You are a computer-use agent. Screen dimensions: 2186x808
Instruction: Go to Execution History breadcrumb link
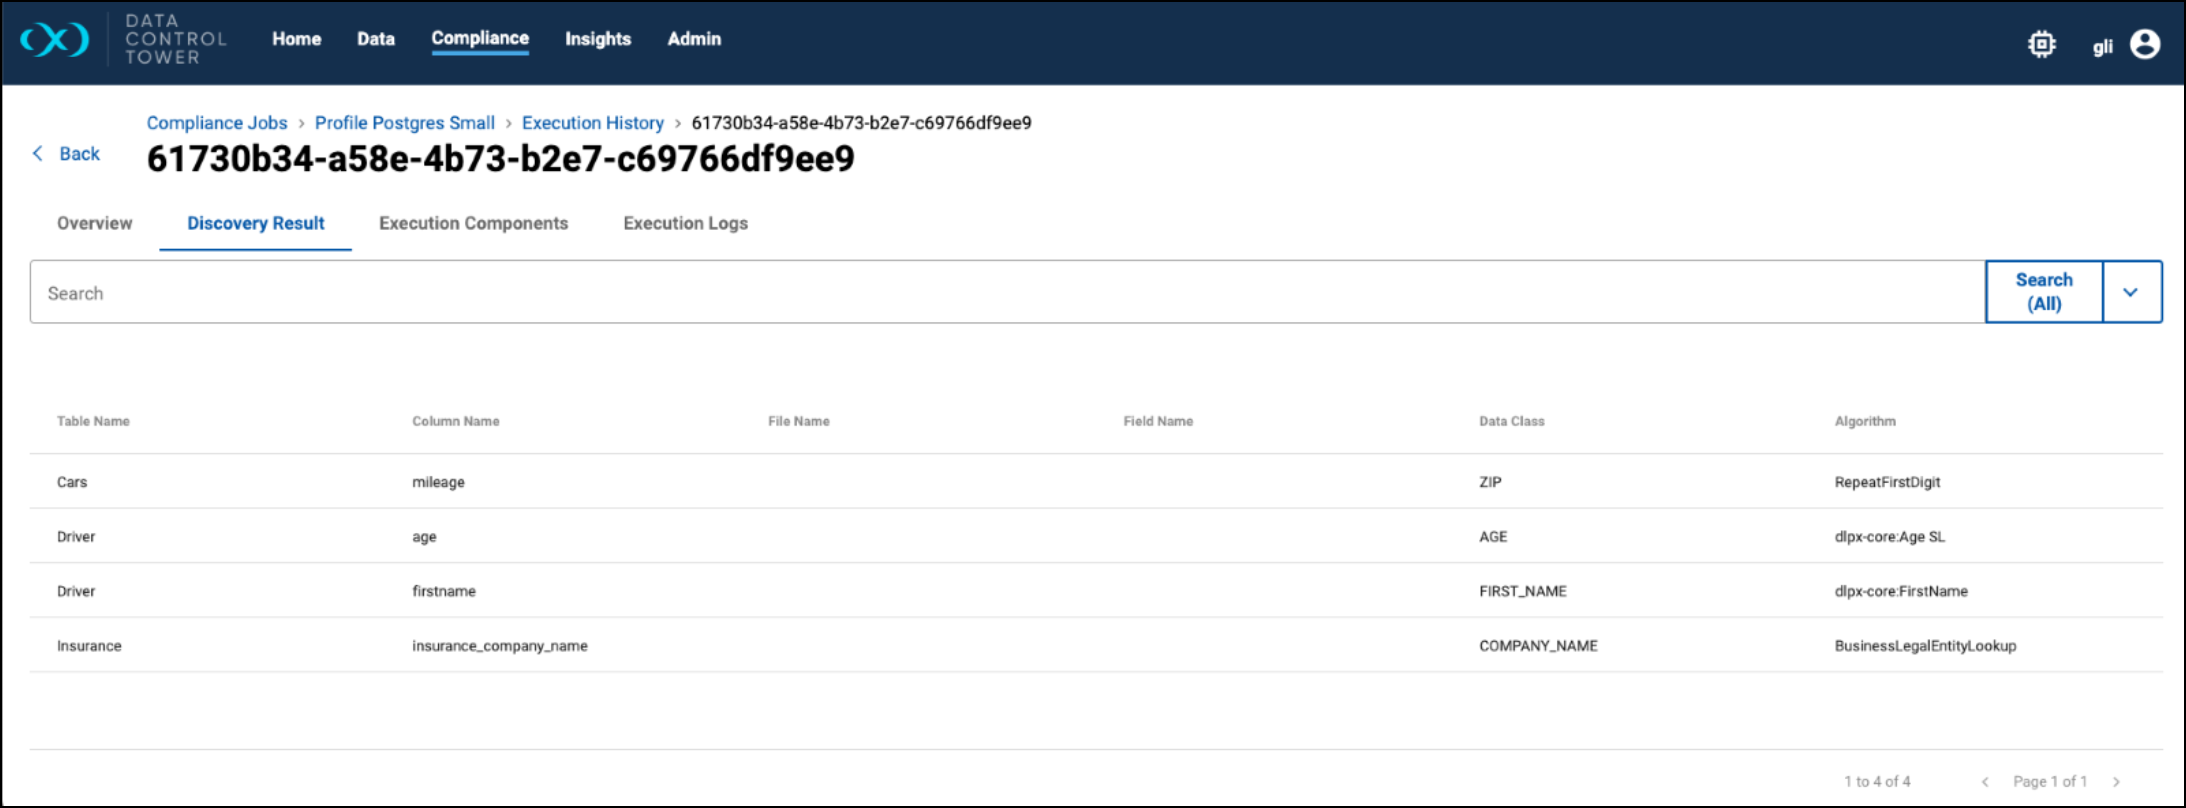coord(592,123)
